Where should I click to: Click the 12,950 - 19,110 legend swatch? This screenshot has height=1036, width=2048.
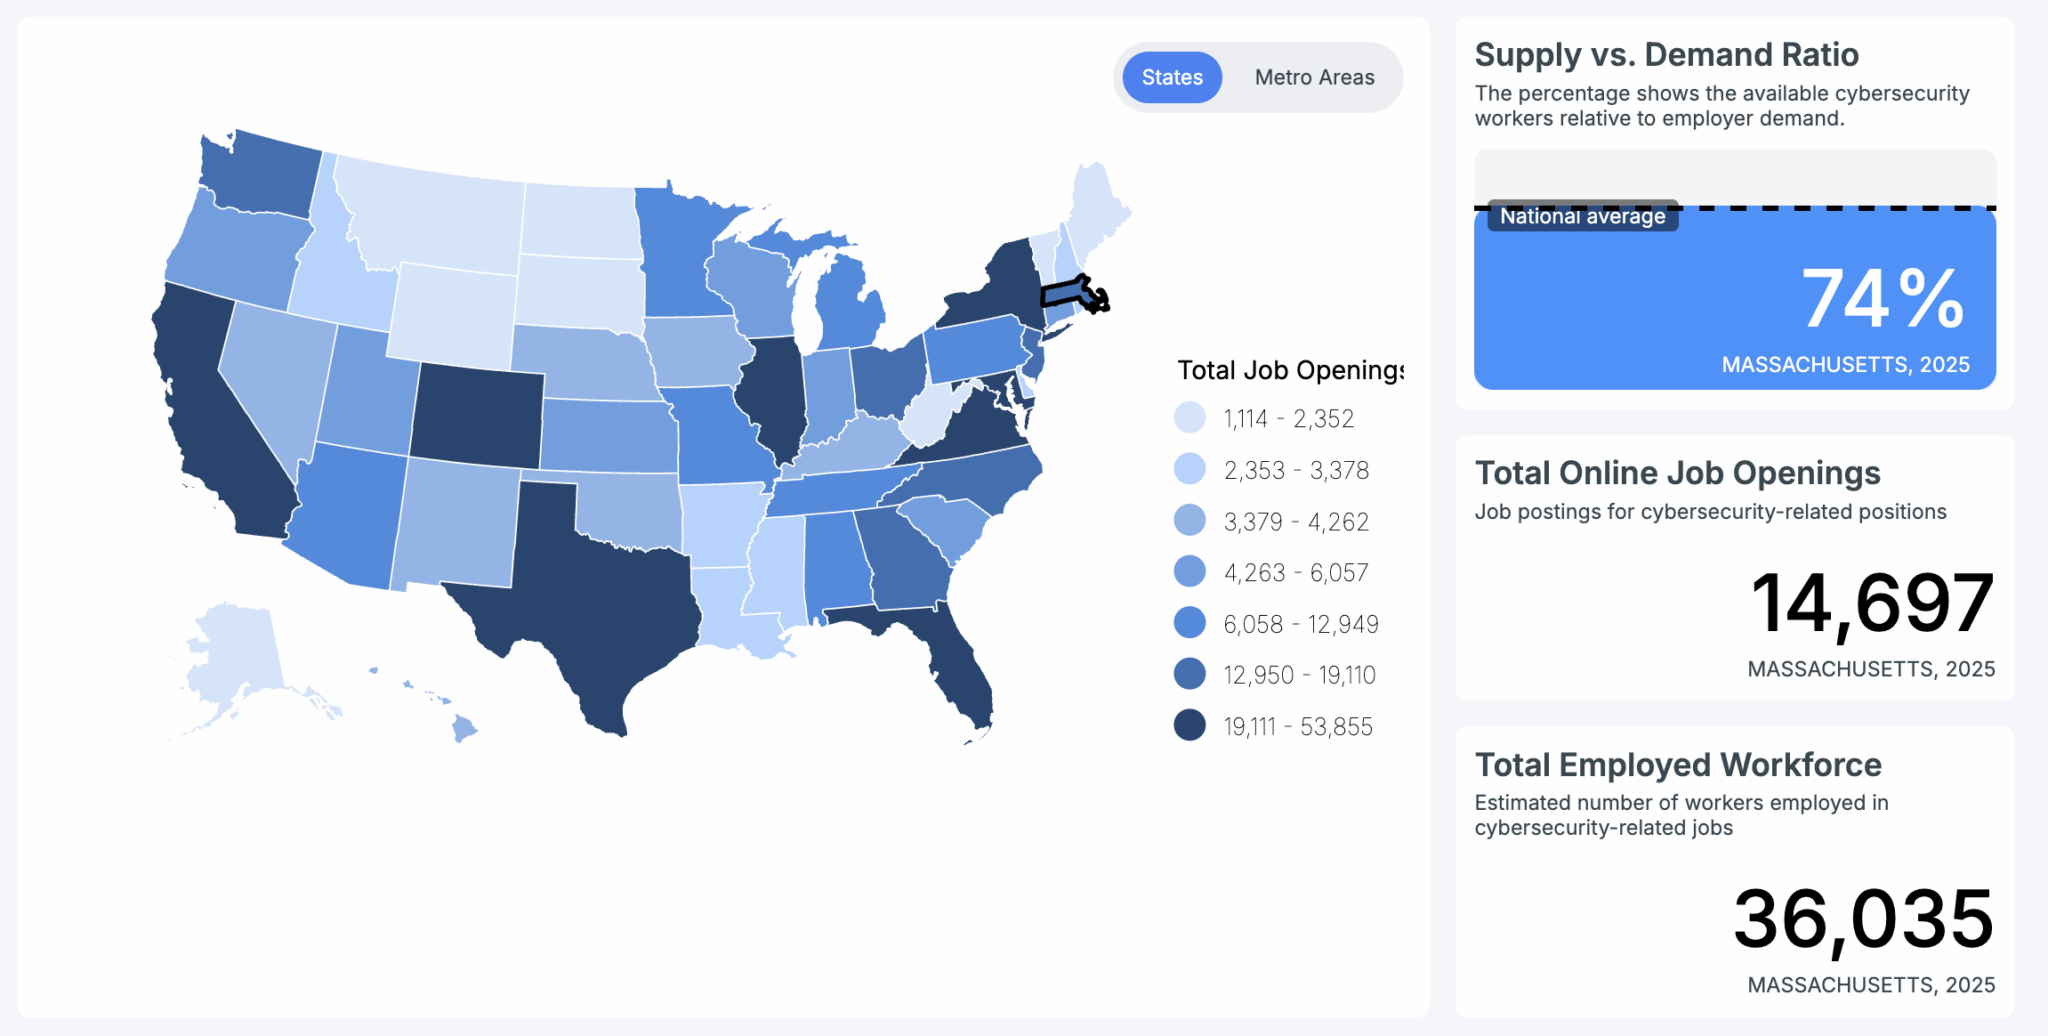coord(1190,674)
